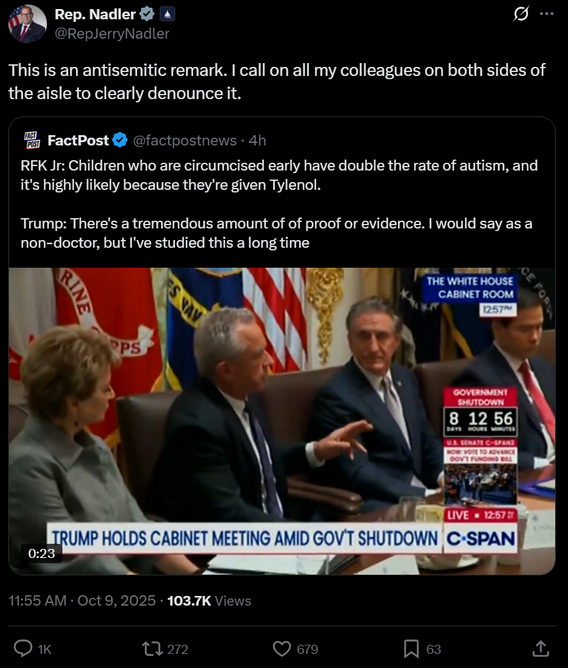568x668 pixels.
Task: Open the three-dot more options menu
Action: (547, 14)
